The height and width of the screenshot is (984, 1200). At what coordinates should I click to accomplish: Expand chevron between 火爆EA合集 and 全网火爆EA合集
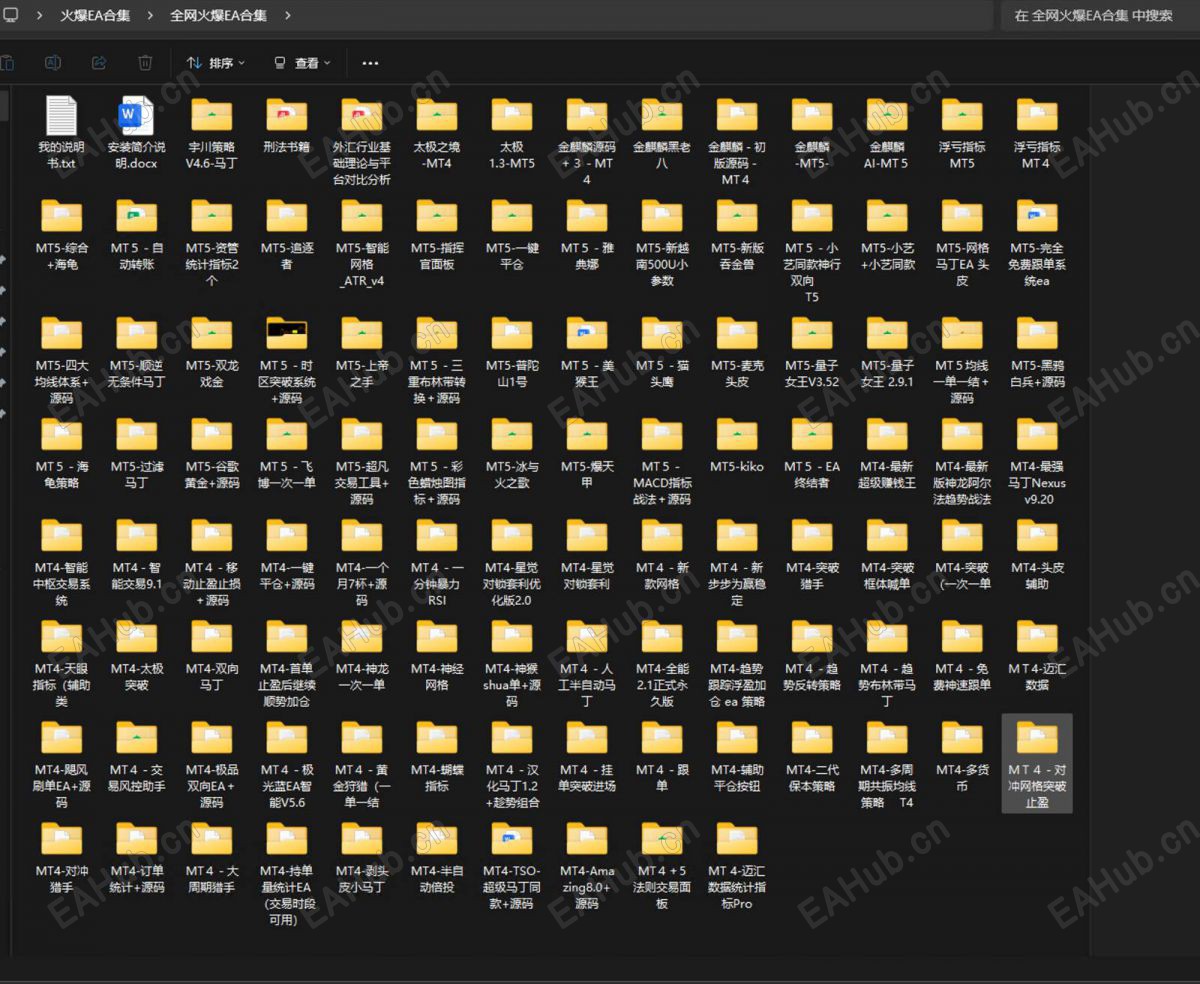[150, 15]
